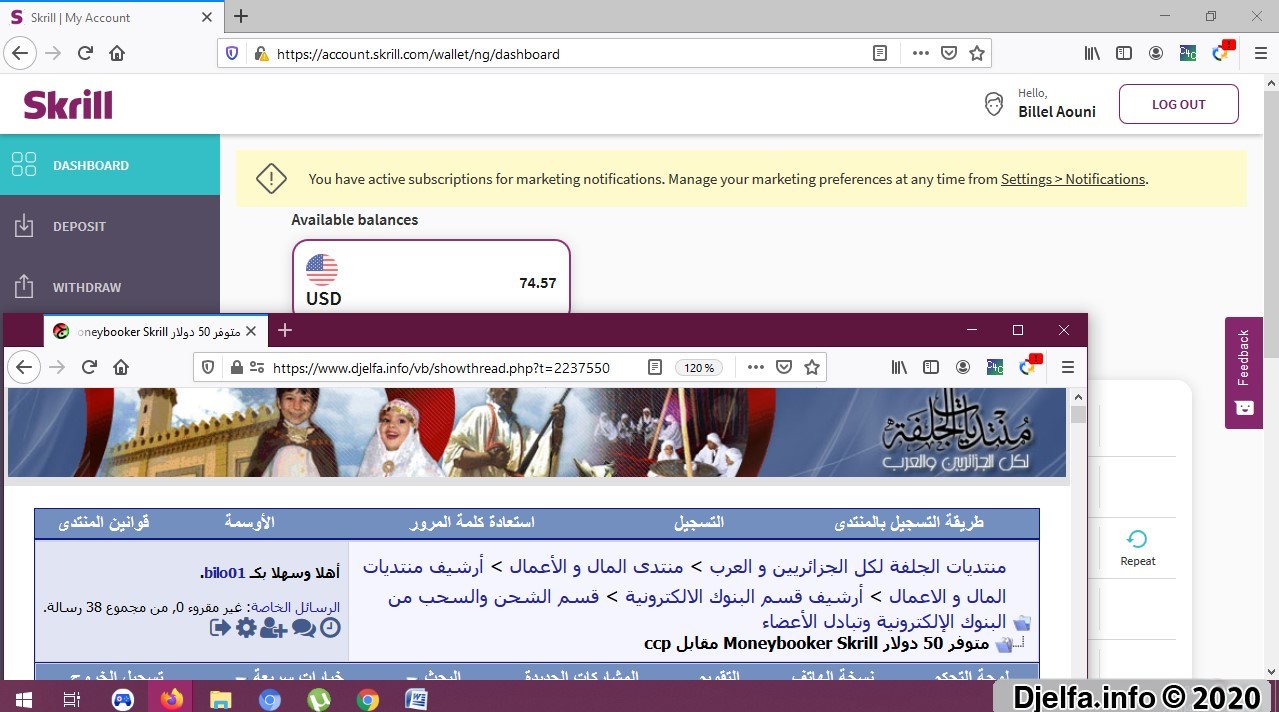
Task: Select the USD balance card
Action: 431,277
